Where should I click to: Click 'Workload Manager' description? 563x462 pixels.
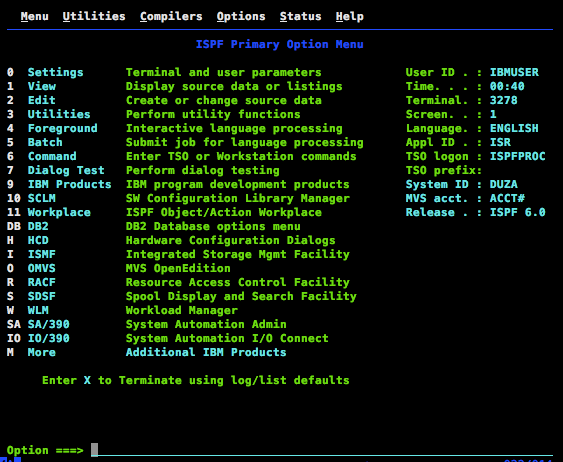(x=182, y=310)
